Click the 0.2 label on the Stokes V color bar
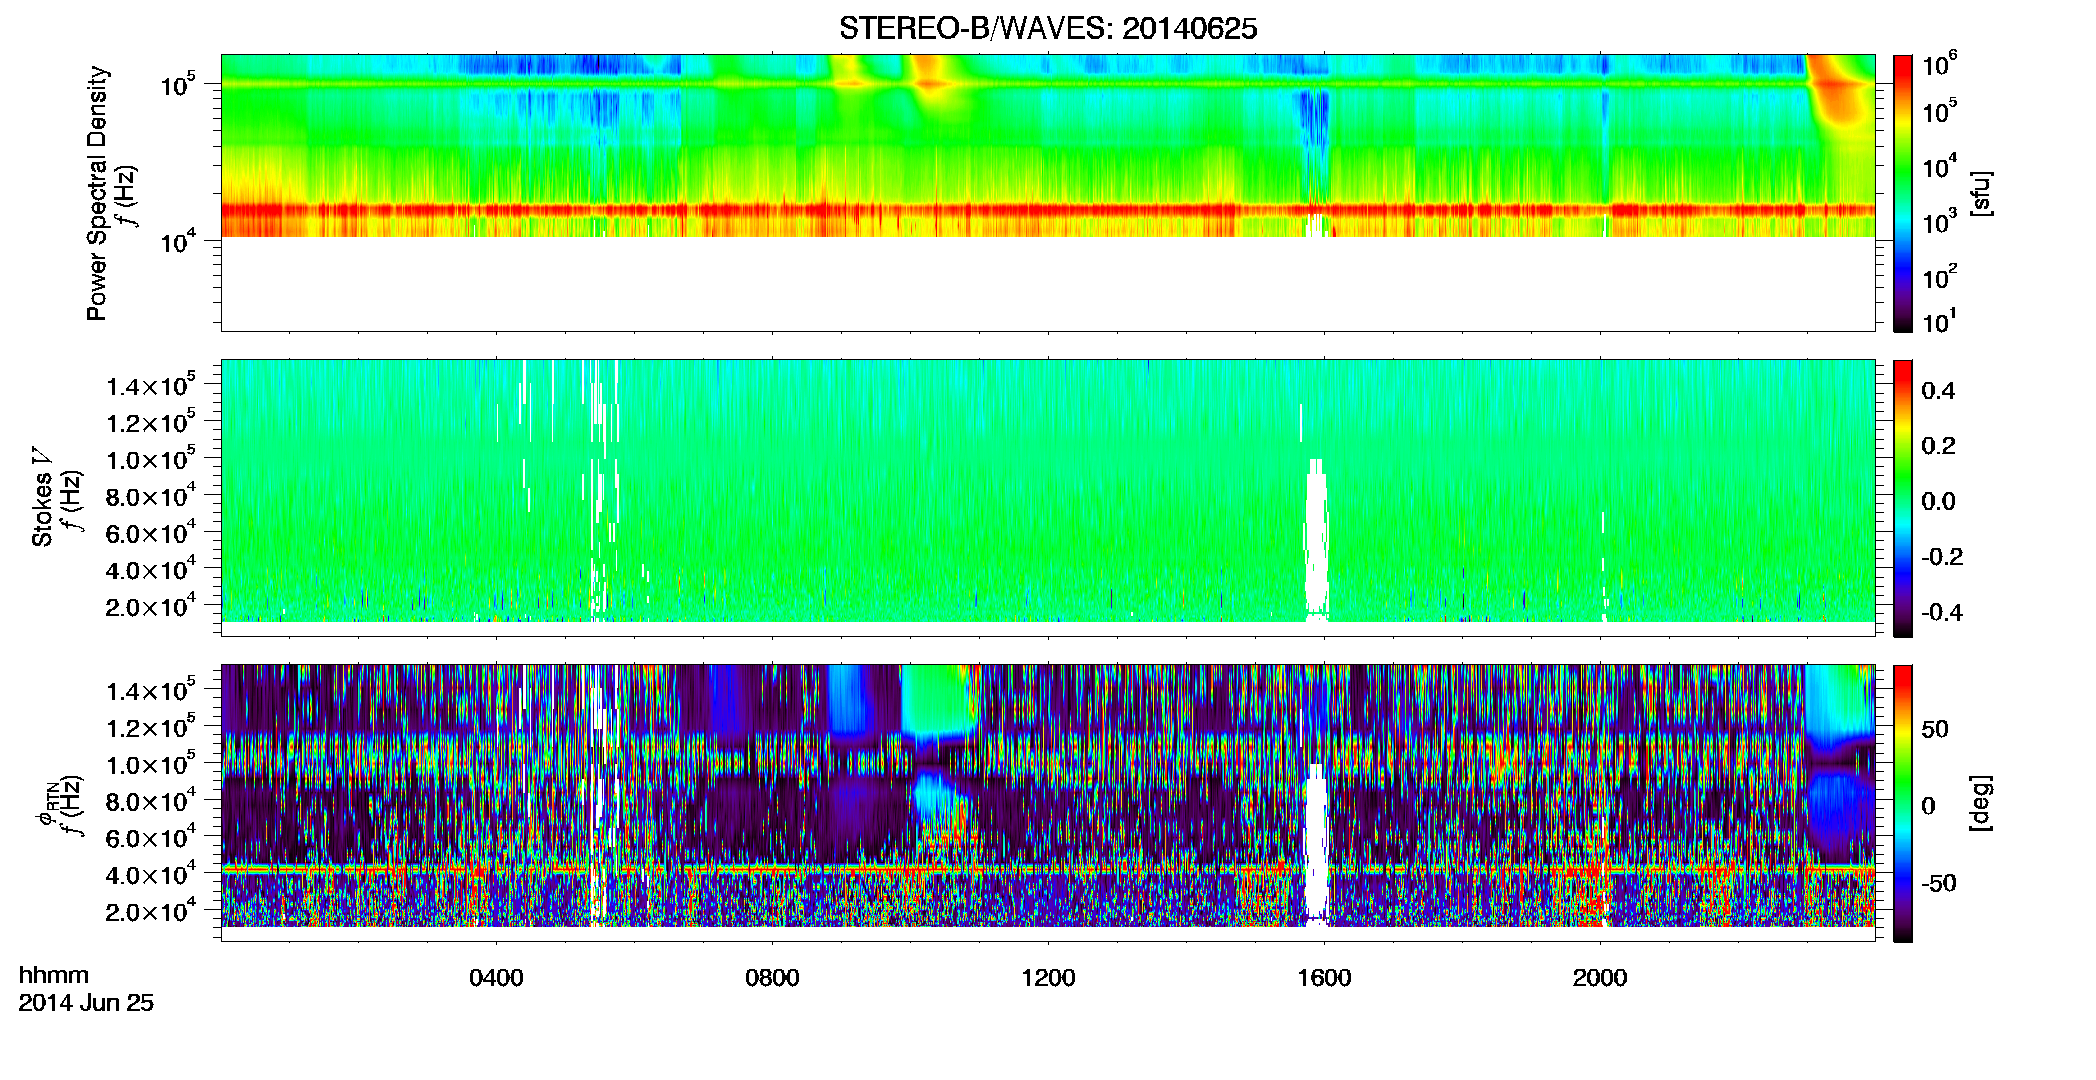Viewport: 2096px width, 1080px height. tap(1938, 446)
